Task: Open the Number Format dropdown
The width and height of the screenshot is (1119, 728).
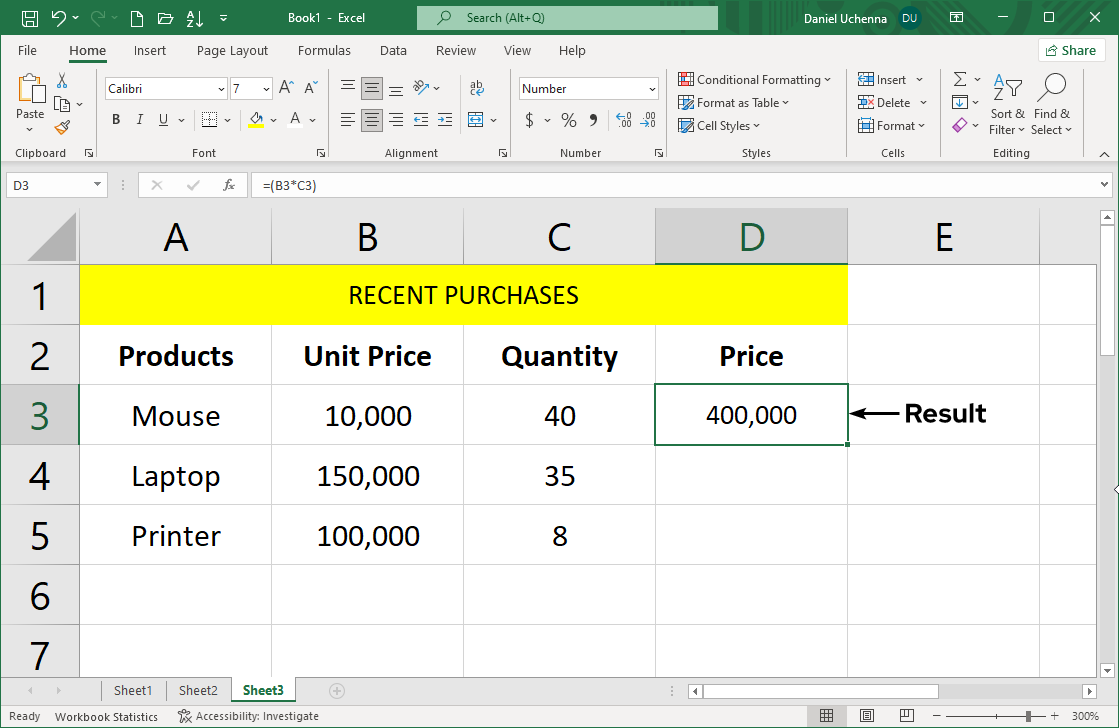Action: (651, 88)
